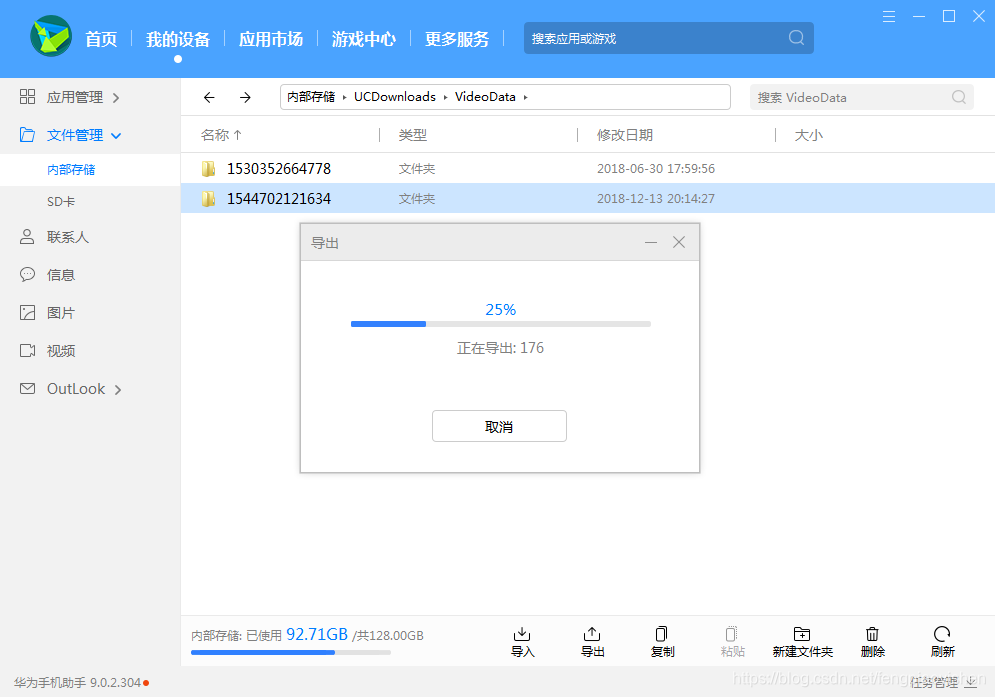Viewport: 995px width, 697px height.
Task: Go forward with right arrow
Action: coord(245,97)
